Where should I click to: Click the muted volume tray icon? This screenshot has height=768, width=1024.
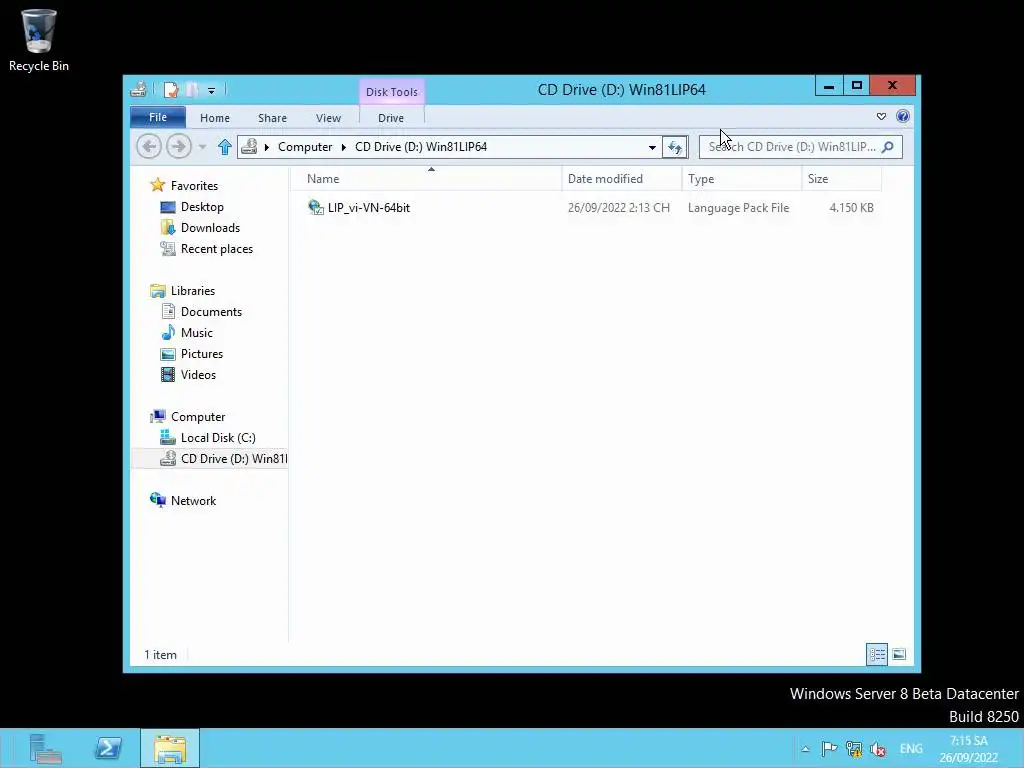pos(878,749)
